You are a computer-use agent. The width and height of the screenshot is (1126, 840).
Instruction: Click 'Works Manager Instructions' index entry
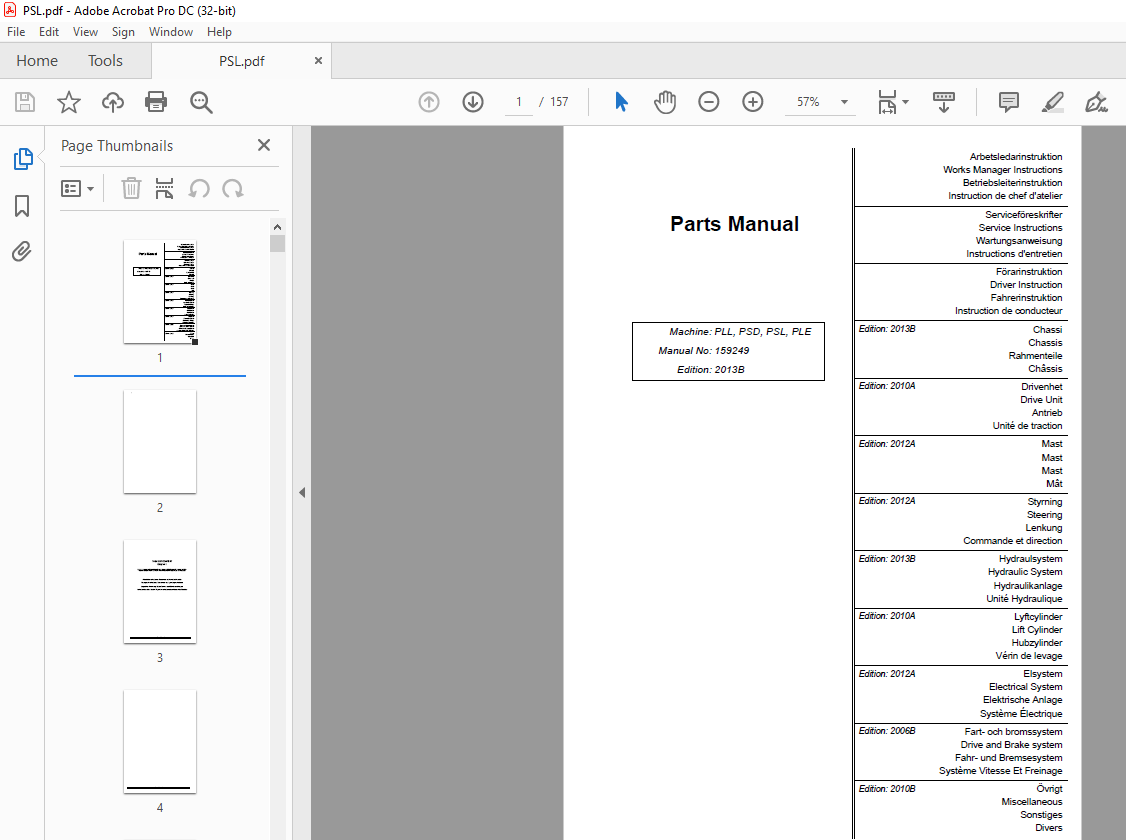click(x=1002, y=169)
